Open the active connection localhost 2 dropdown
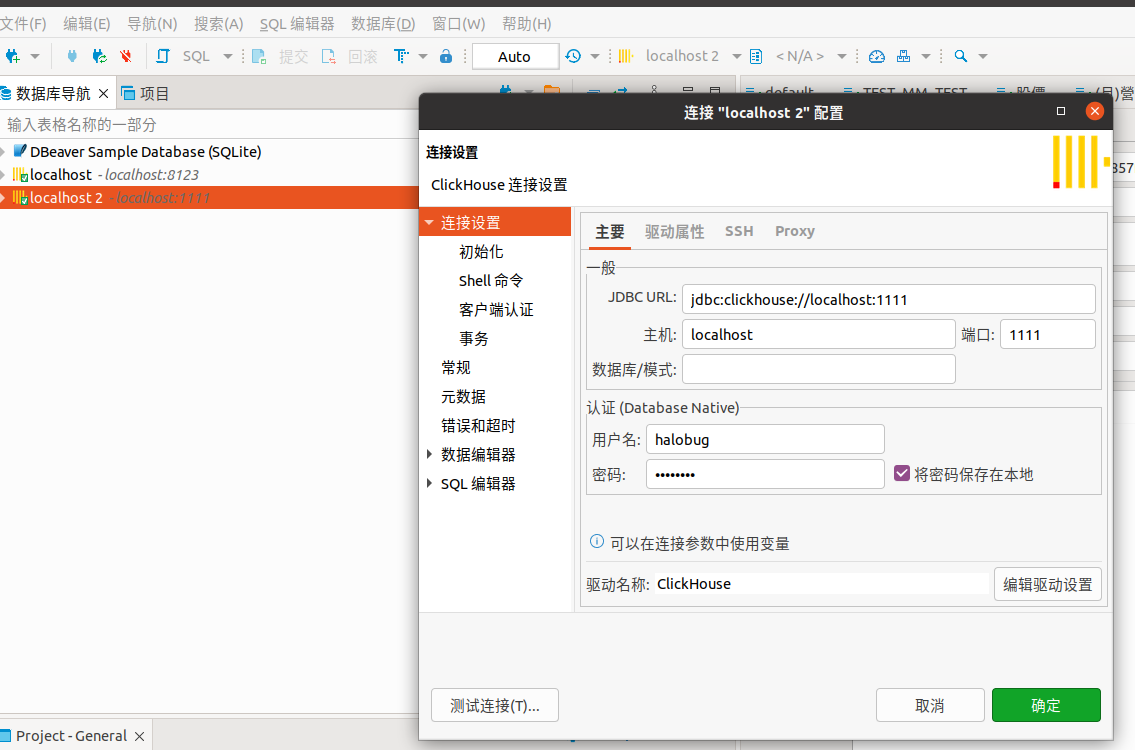1135x750 pixels. [681, 56]
